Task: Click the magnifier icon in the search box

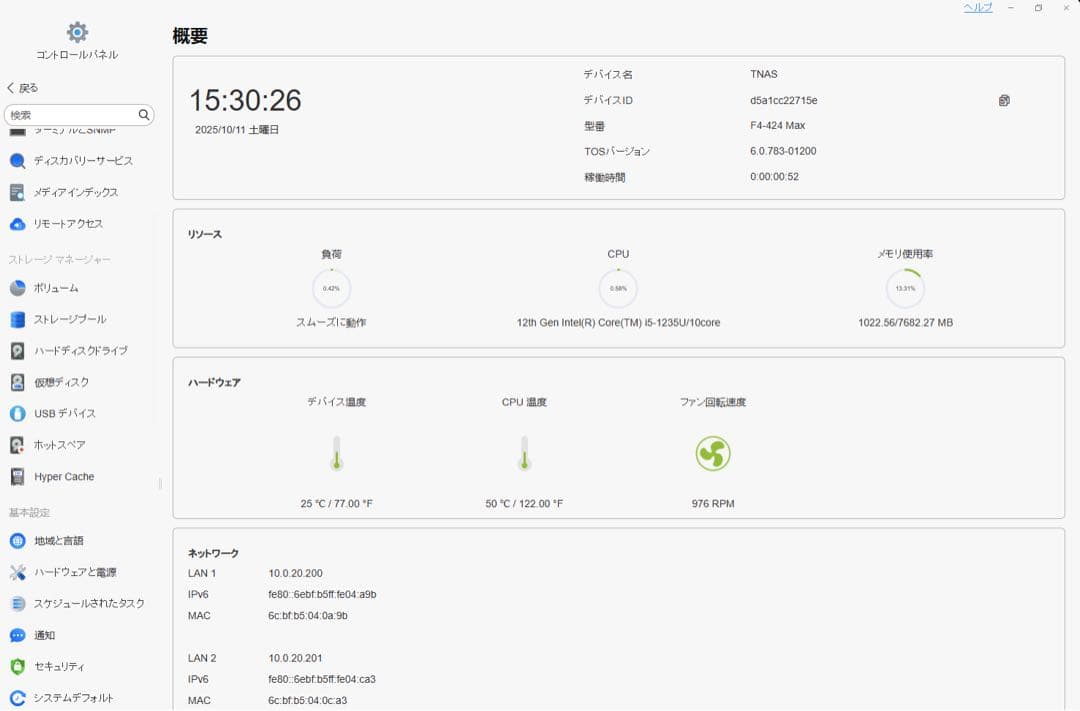Action: coord(144,115)
